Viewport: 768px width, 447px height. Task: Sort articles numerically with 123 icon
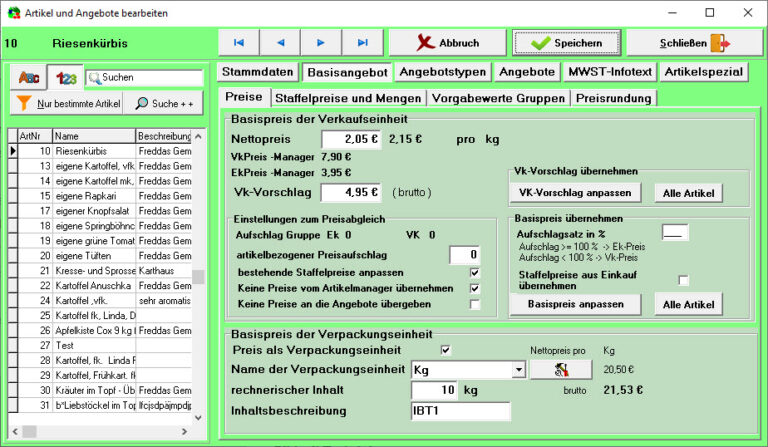pyautogui.click(x=66, y=78)
